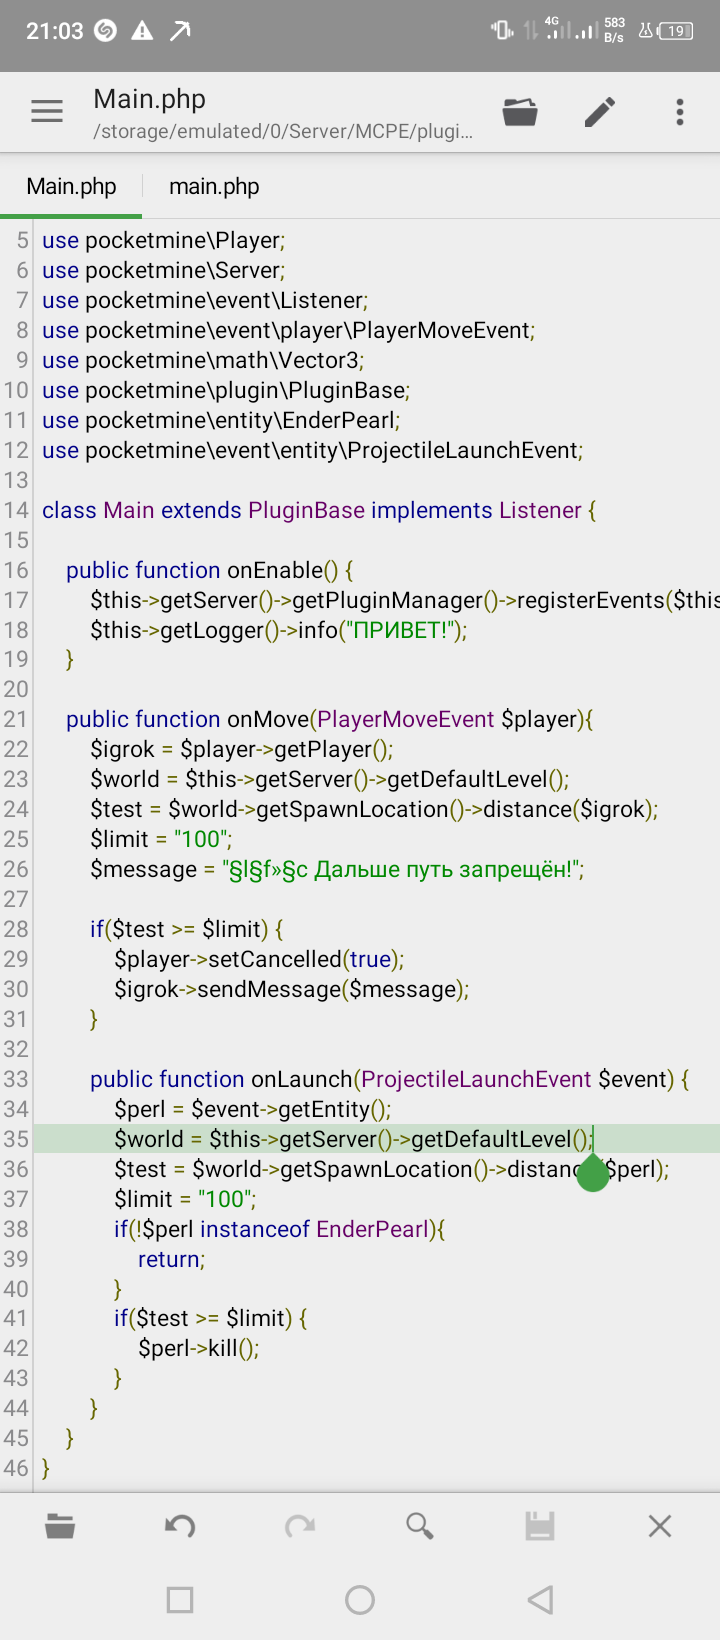Switch to the lowercase main.php tab
Screen dimensions: 720x1640
click(214, 187)
